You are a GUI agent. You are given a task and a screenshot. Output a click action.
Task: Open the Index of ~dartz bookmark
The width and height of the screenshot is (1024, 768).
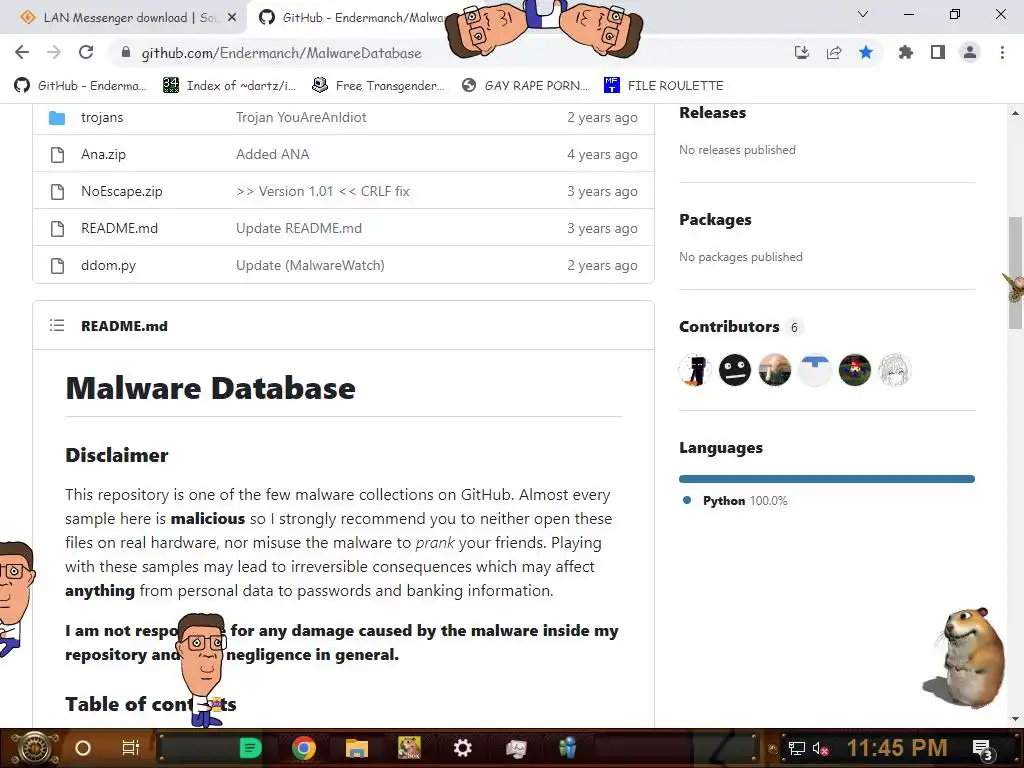coord(229,86)
